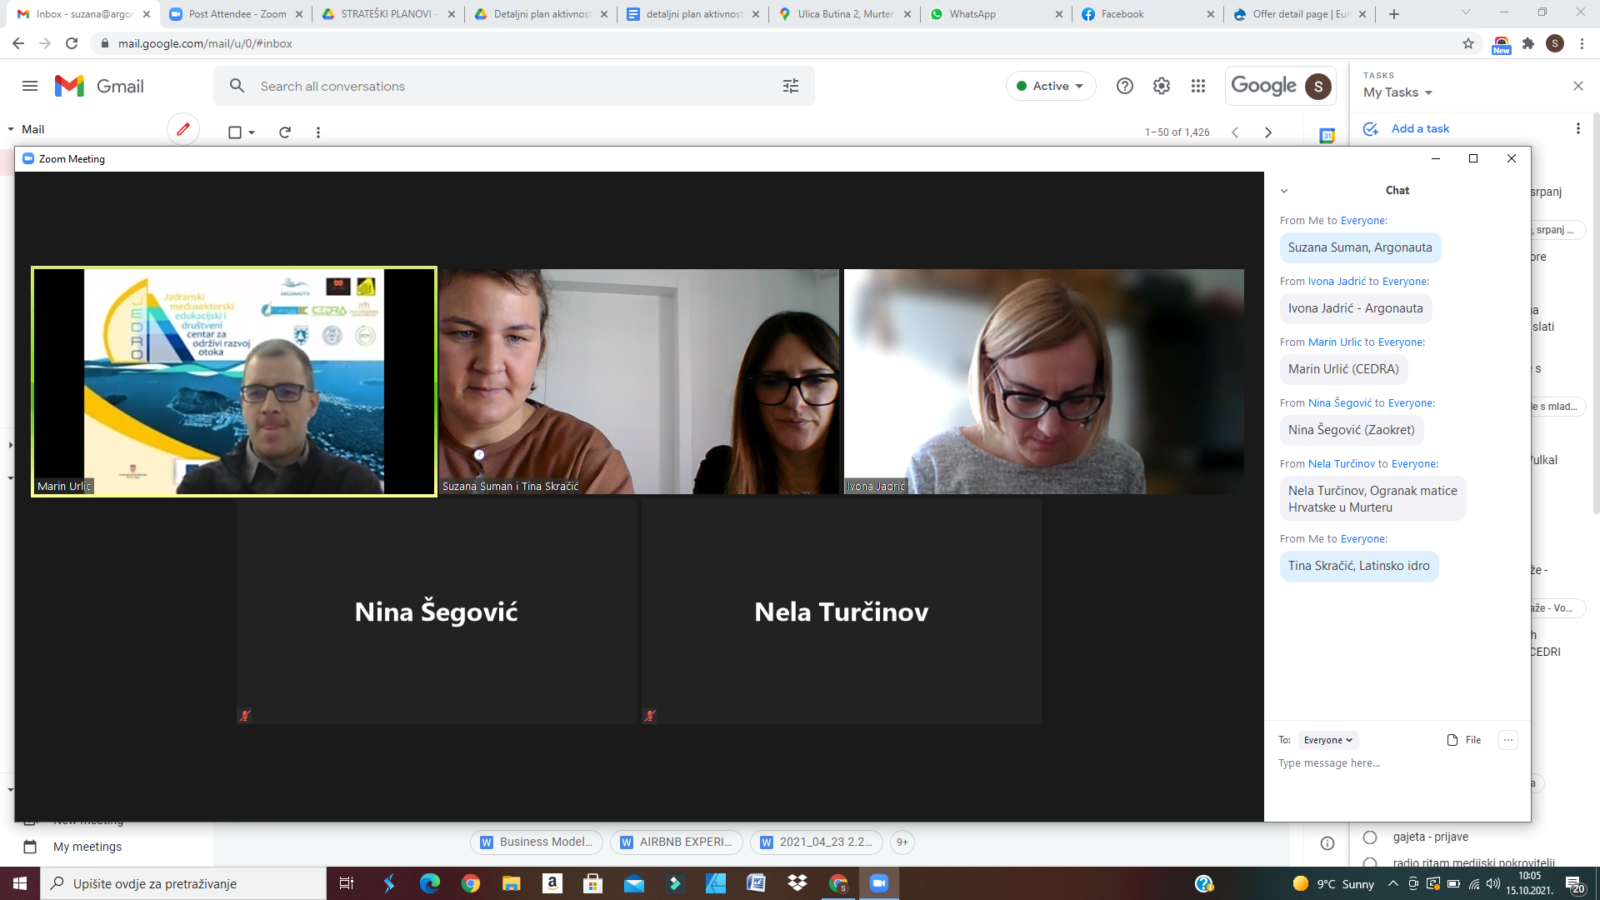Image resolution: width=1600 pixels, height=900 pixels.
Task: Open chat more options ellipsis
Action: coord(1508,740)
